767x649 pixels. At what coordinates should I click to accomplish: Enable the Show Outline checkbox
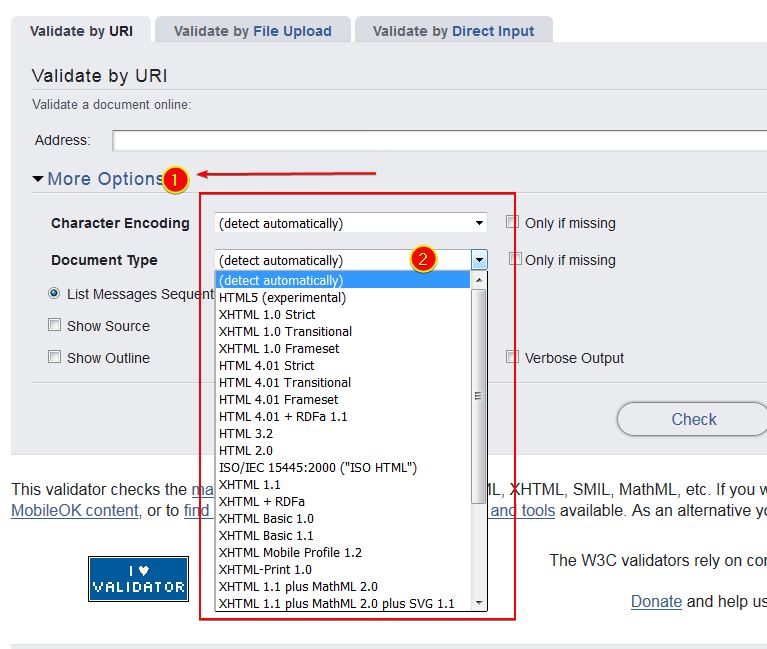point(55,357)
